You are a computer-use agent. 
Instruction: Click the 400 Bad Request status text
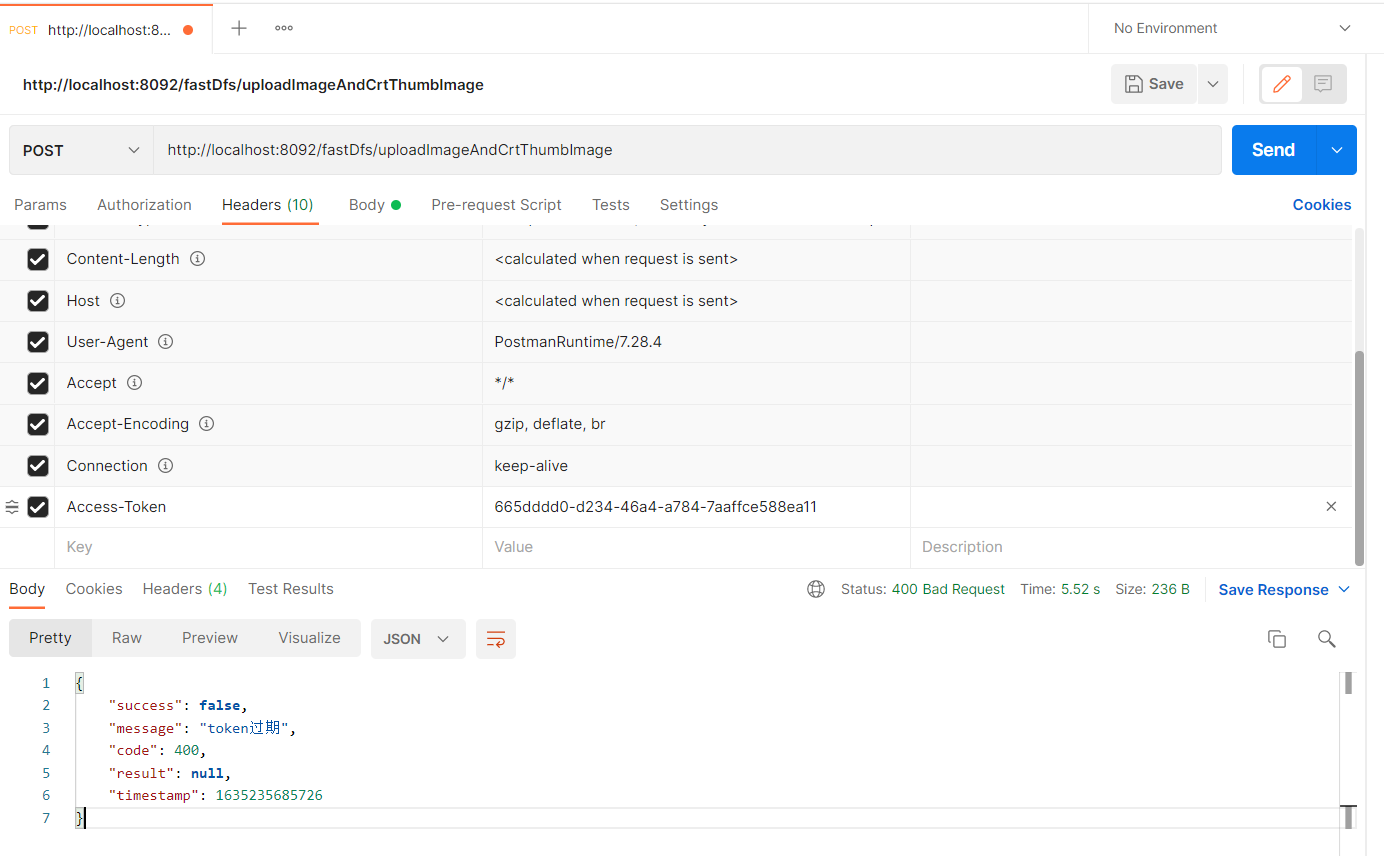pyautogui.click(x=948, y=590)
